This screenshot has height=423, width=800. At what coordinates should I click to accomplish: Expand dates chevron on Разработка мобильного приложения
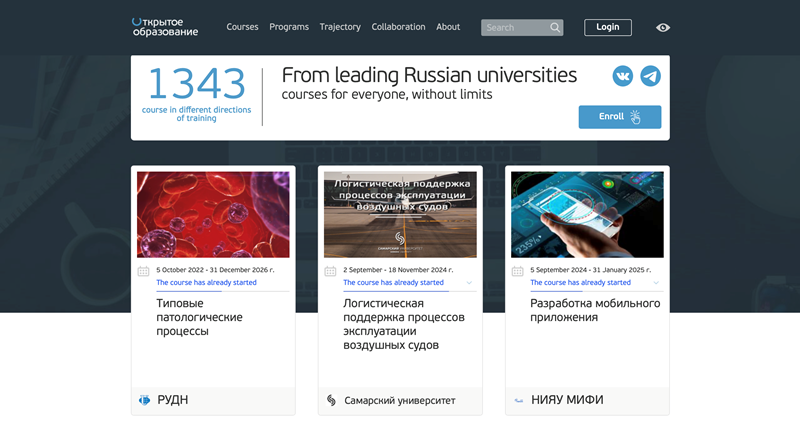[656, 283]
